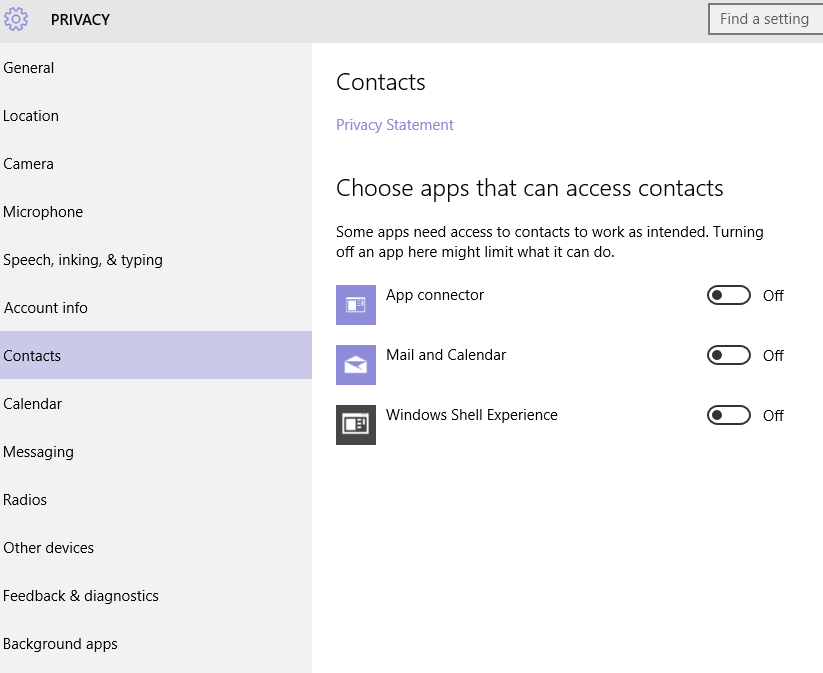Image resolution: width=823 pixels, height=673 pixels.
Task: Open the Microphone privacy section
Action: [156, 212]
